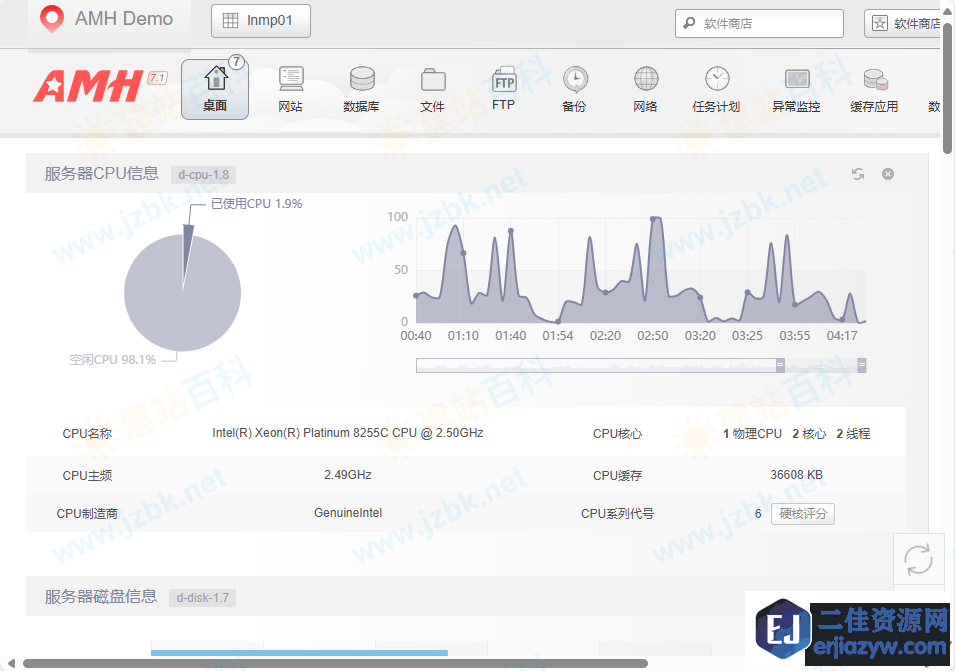Click the 已使用CPU 1.9% label
955x671 pixels.
(256, 203)
